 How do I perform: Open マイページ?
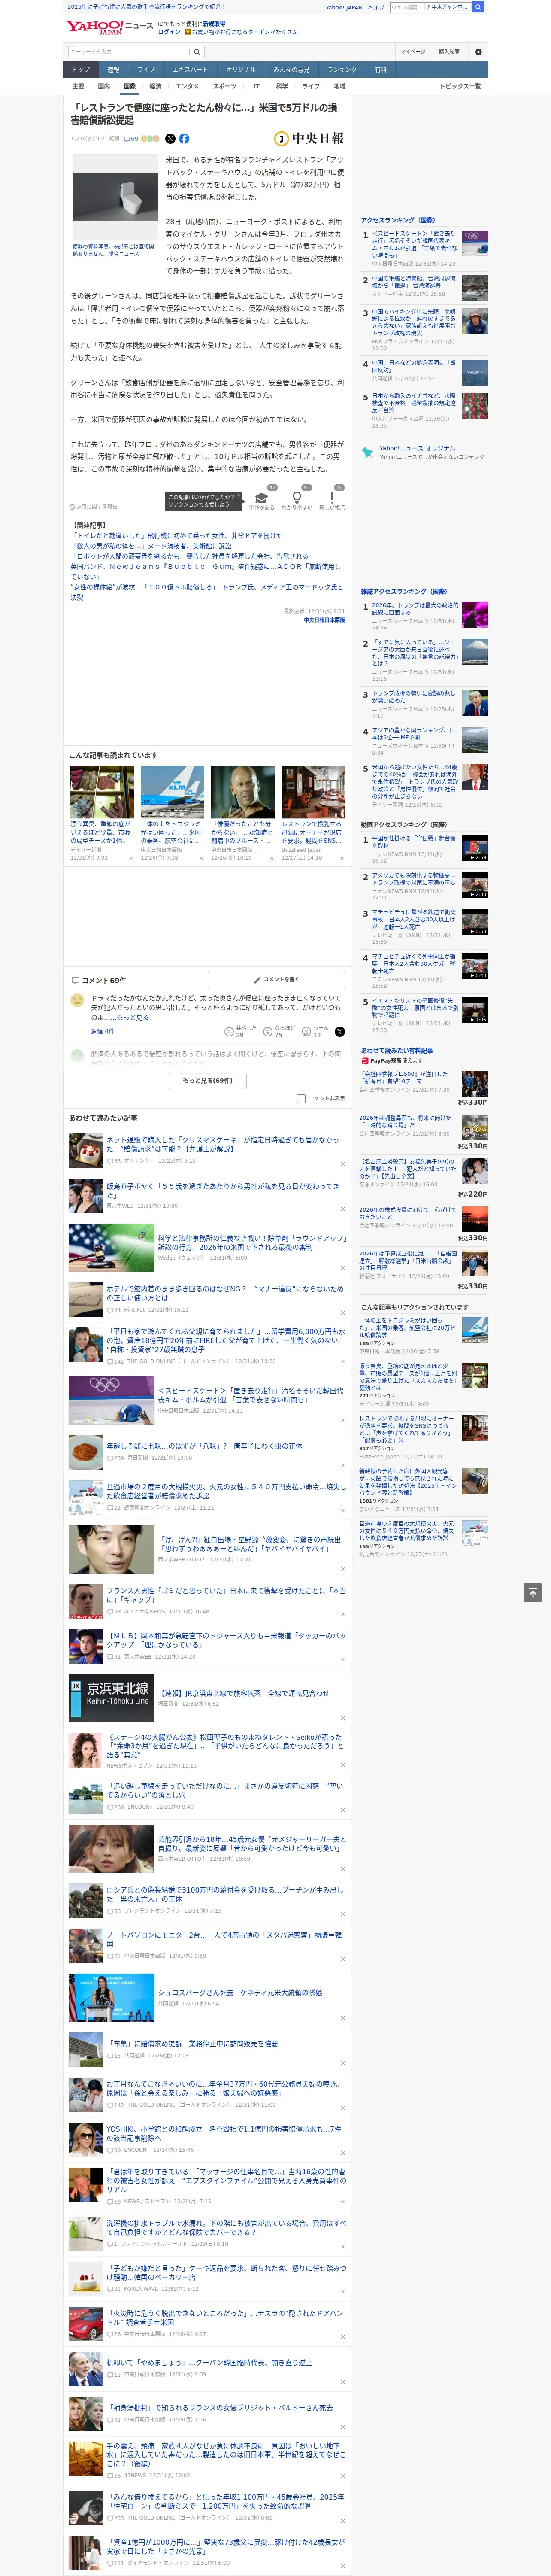(x=412, y=51)
